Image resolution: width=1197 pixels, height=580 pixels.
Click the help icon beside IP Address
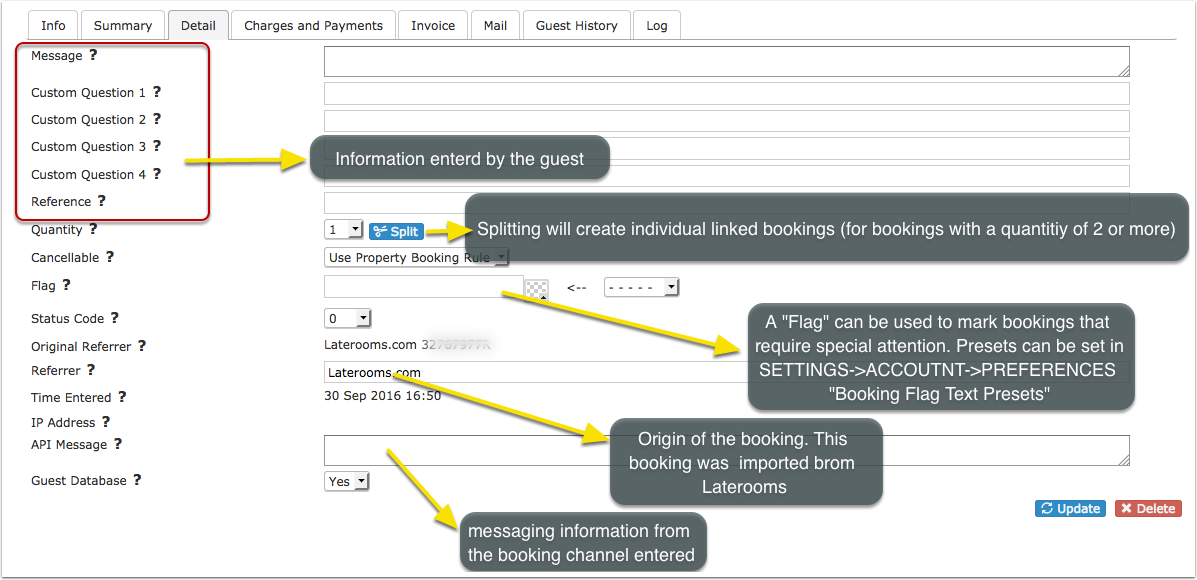pos(106,421)
